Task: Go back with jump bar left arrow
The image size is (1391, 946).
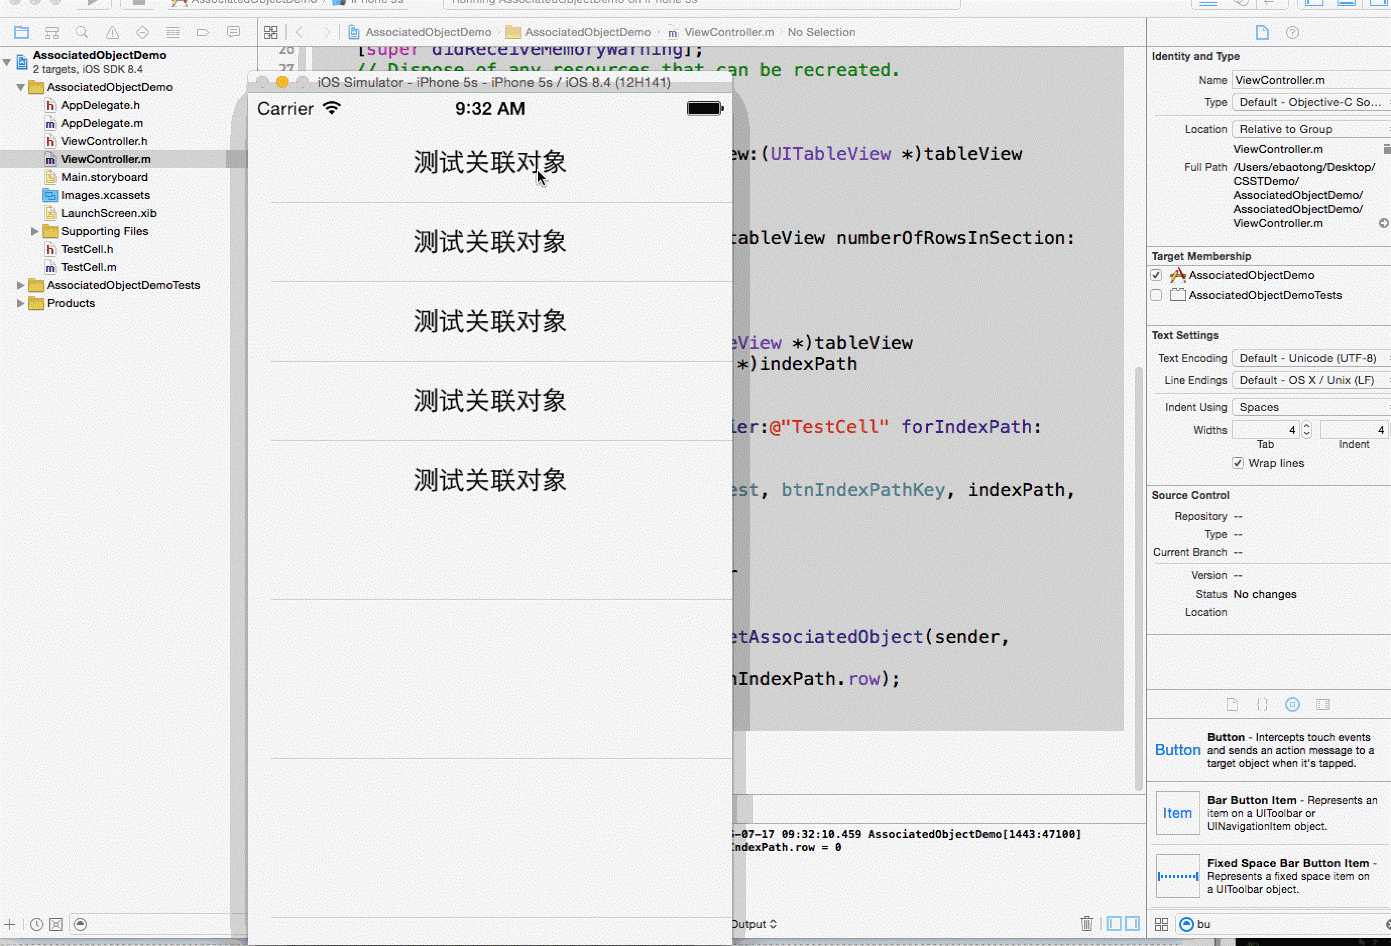Action: tap(299, 32)
